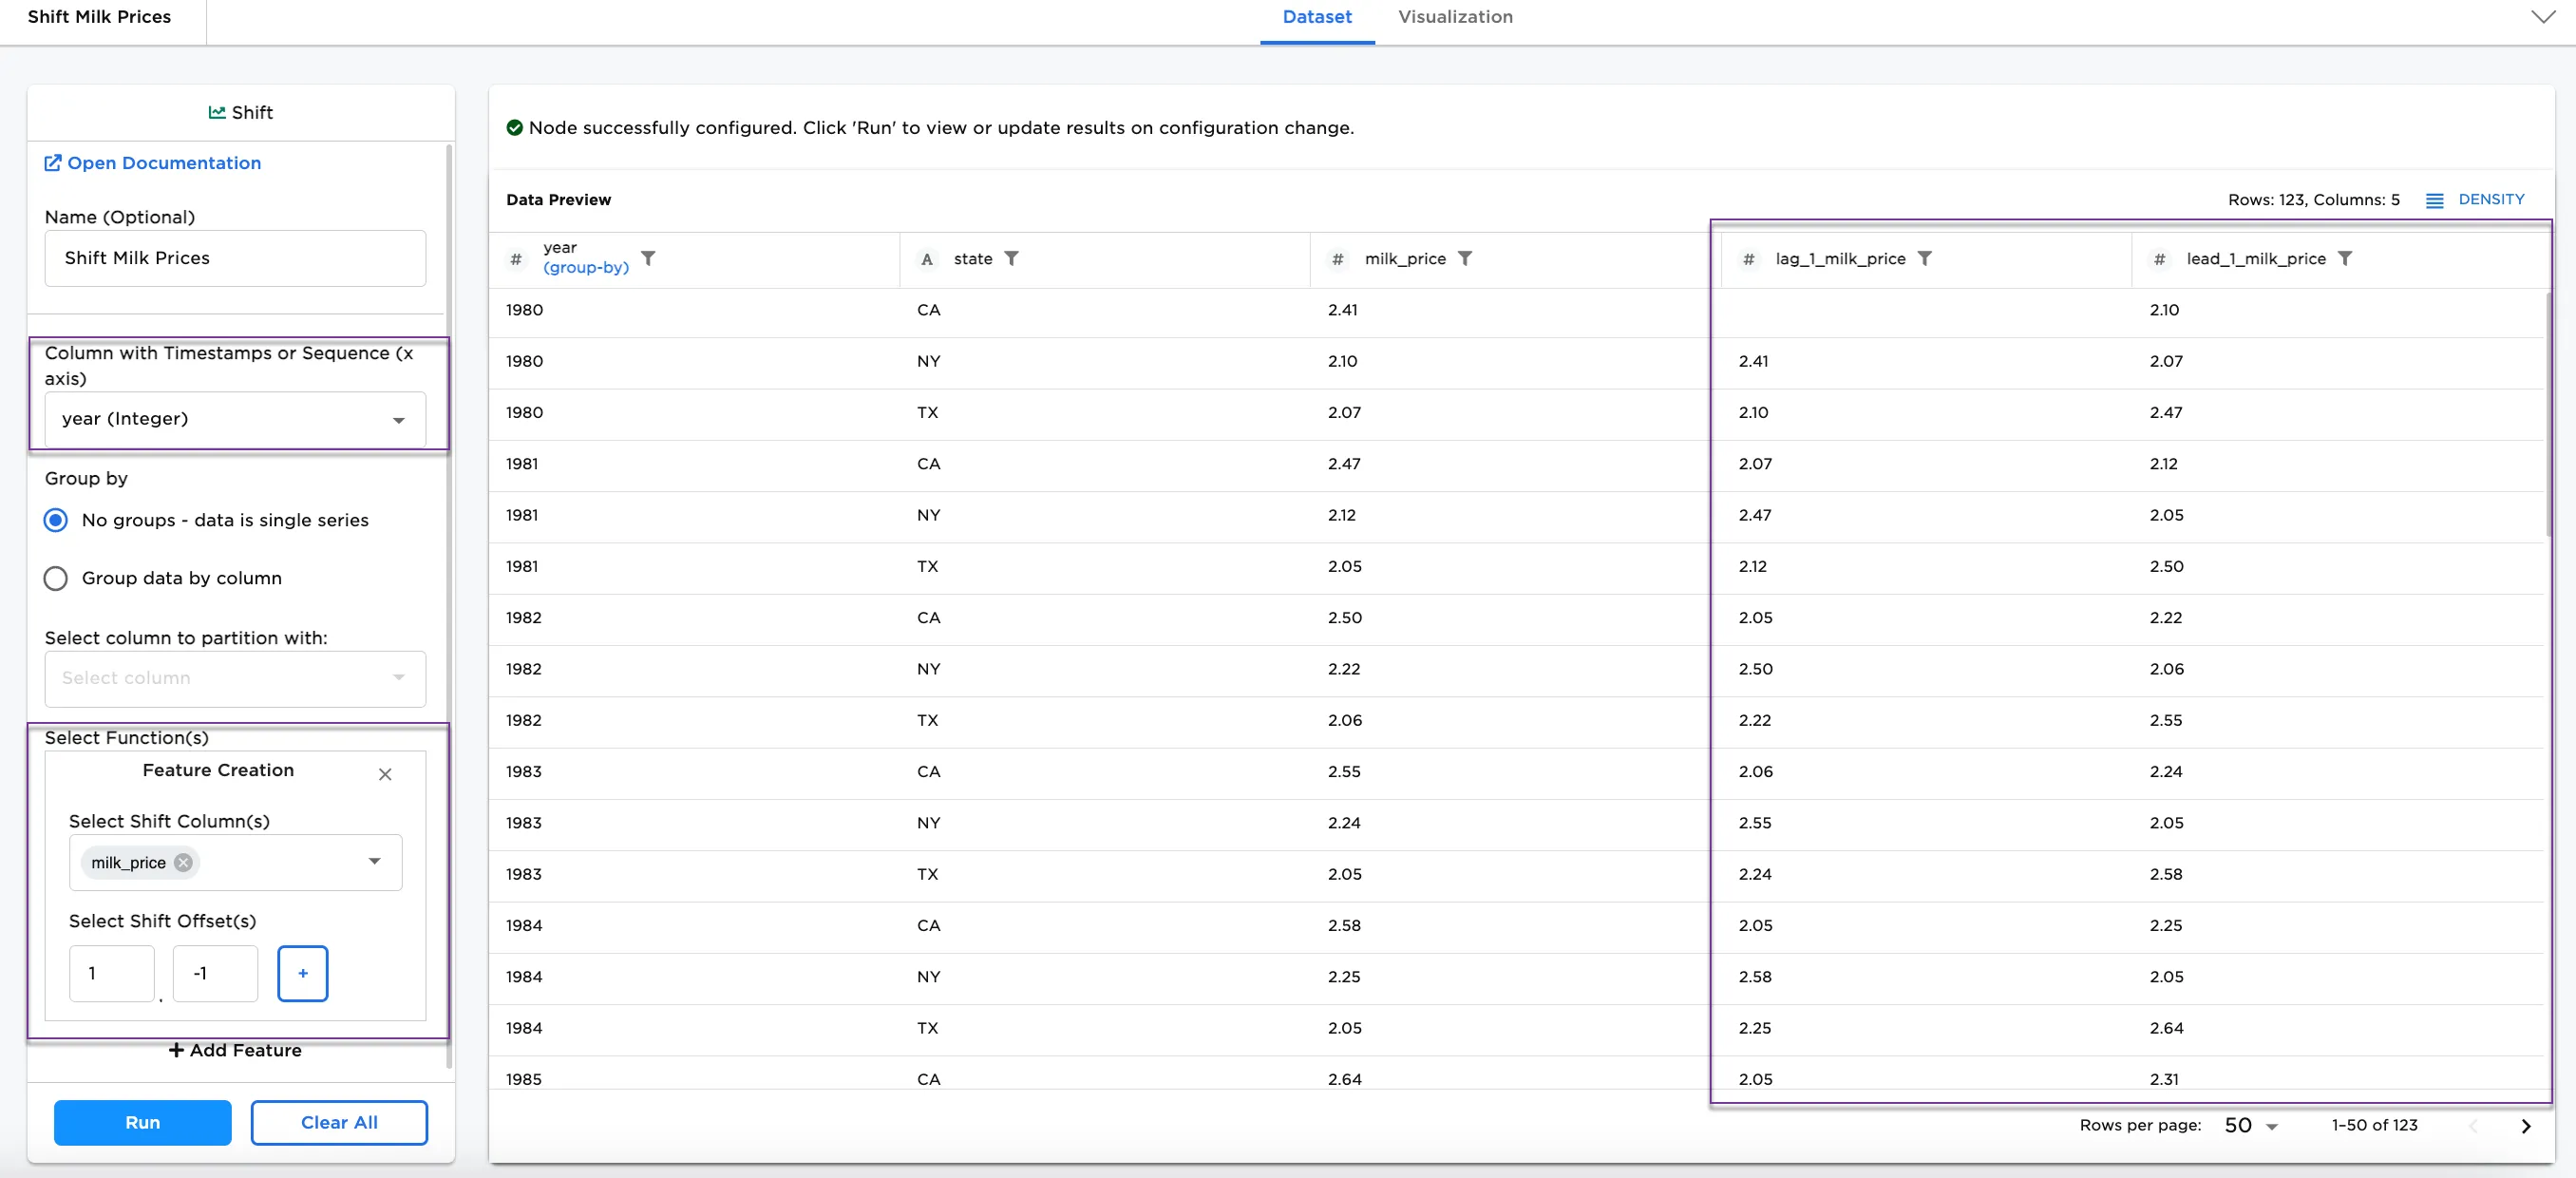The height and width of the screenshot is (1178, 2576).
Task: Filter the lag_1_milk_price column
Action: click(1924, 258)
